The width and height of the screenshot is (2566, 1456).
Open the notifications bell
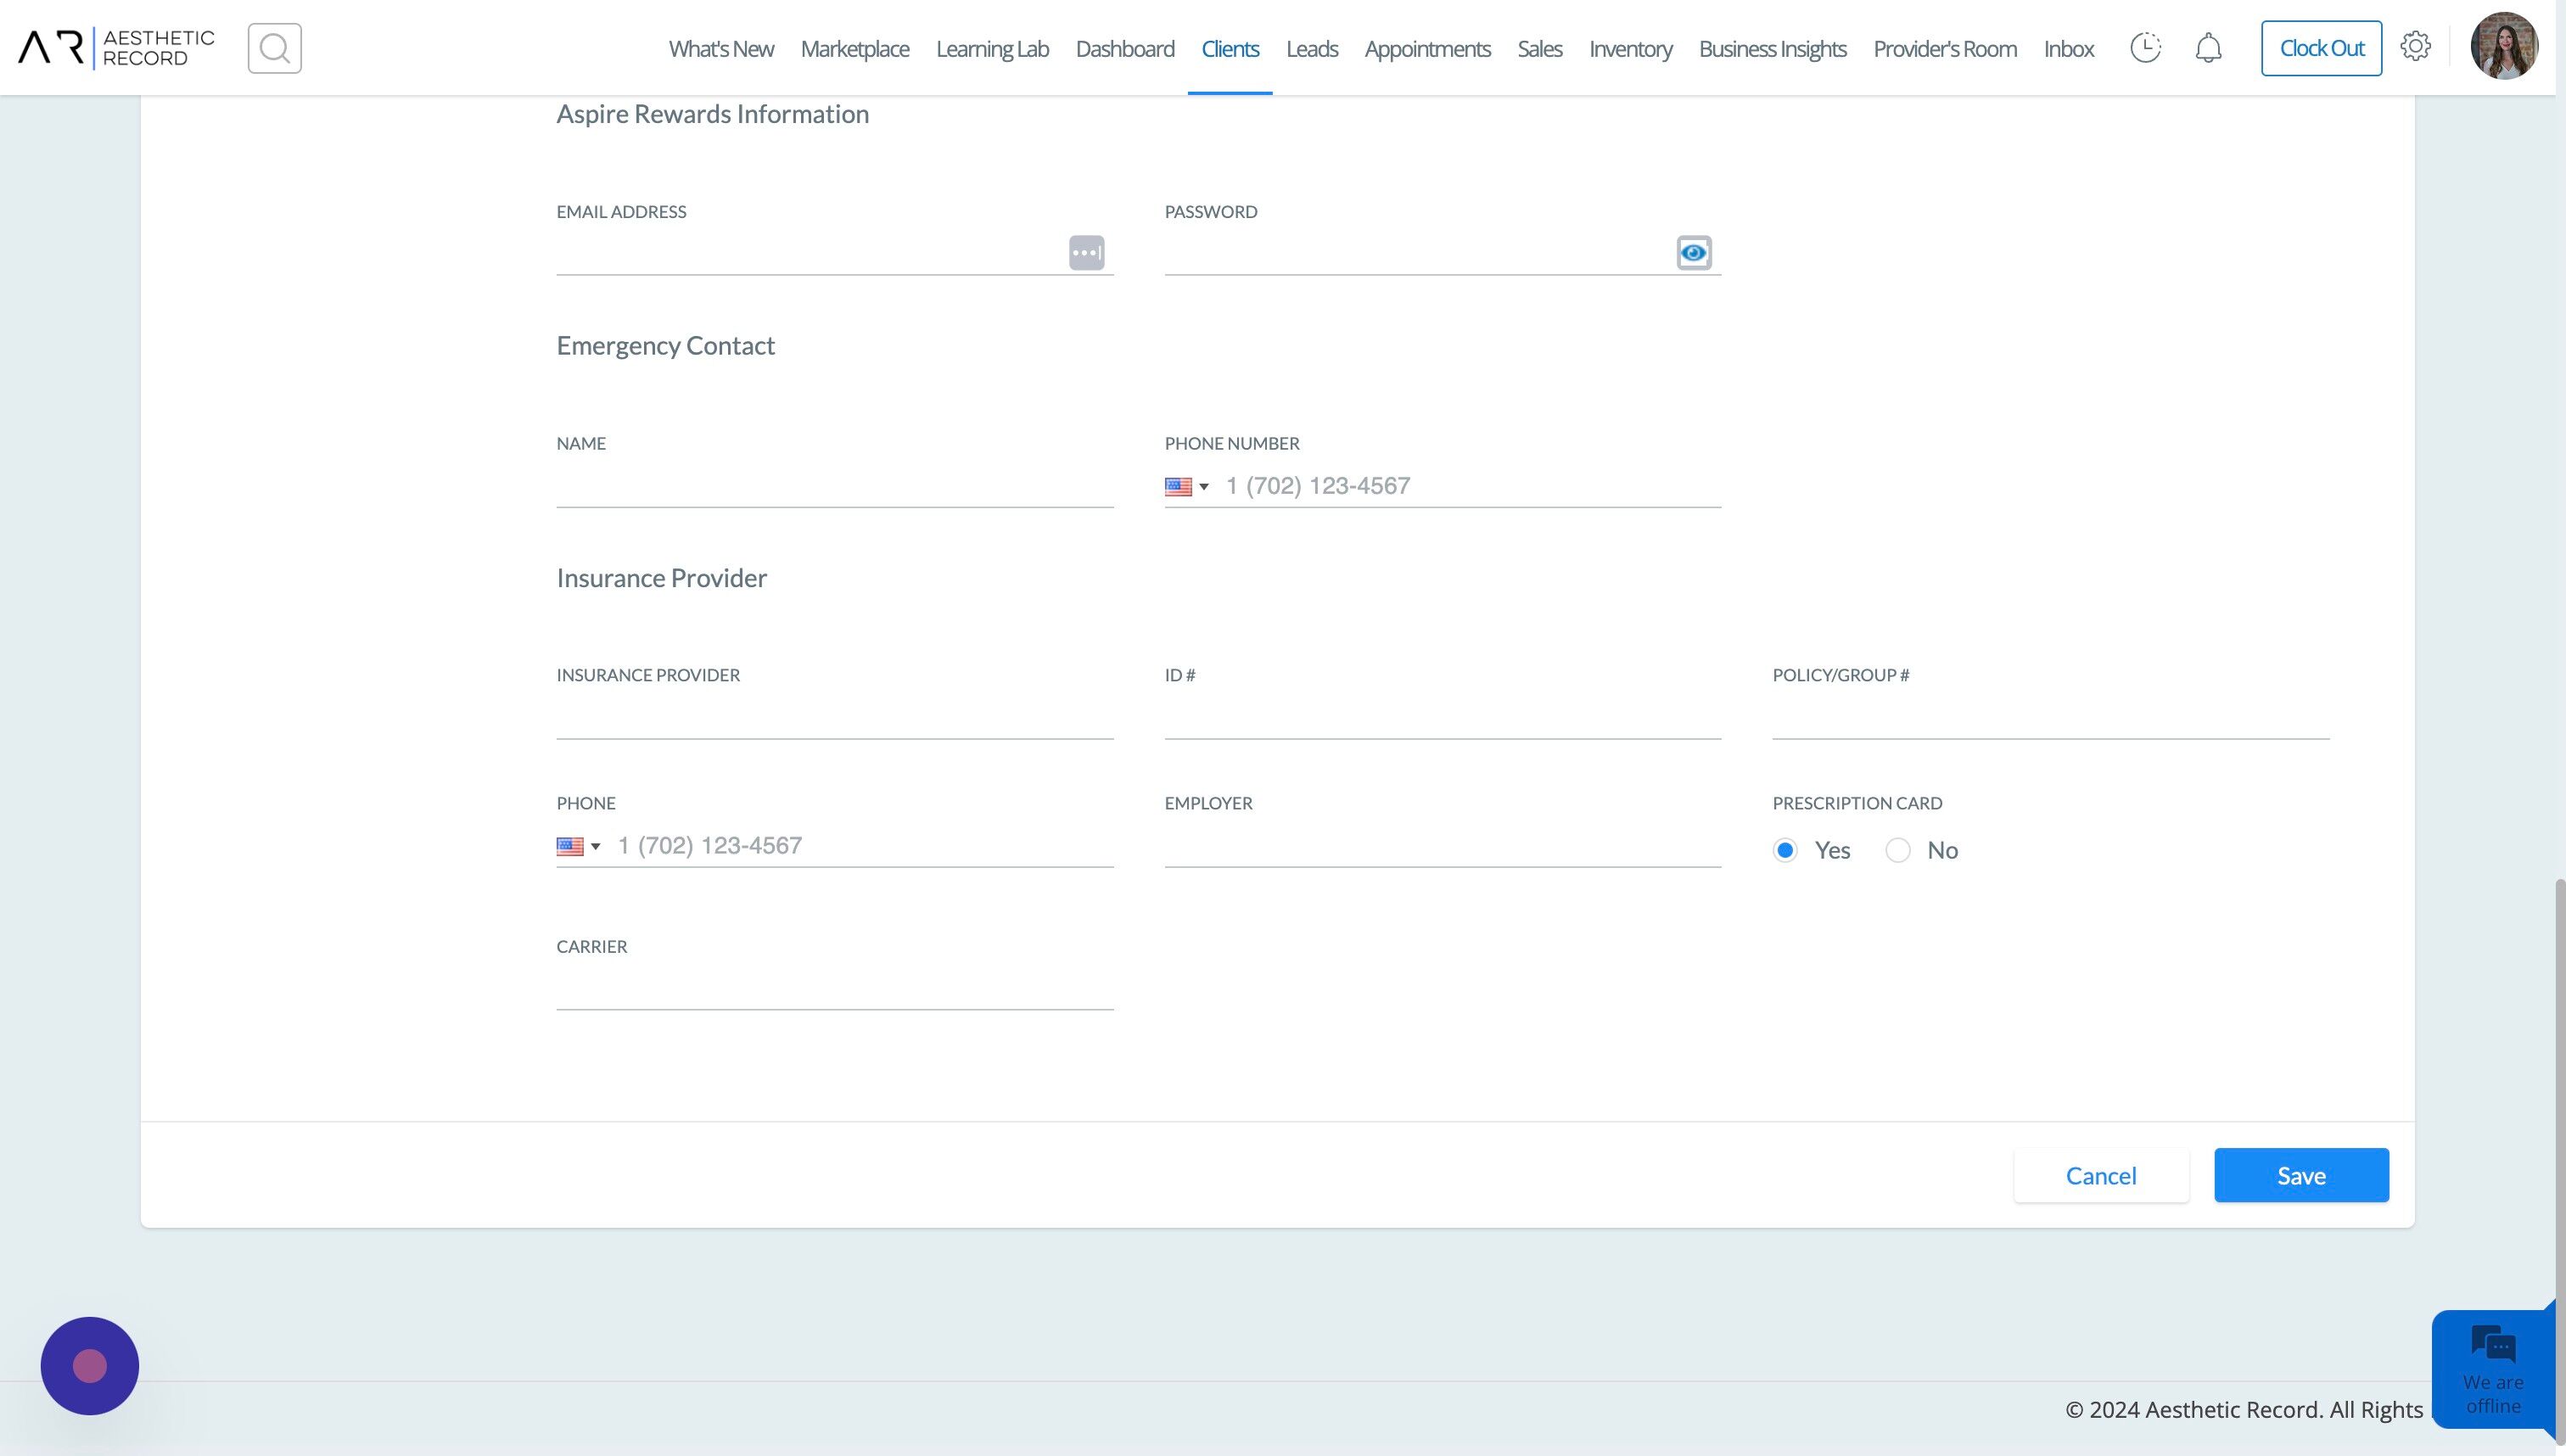pos(2208,48)
